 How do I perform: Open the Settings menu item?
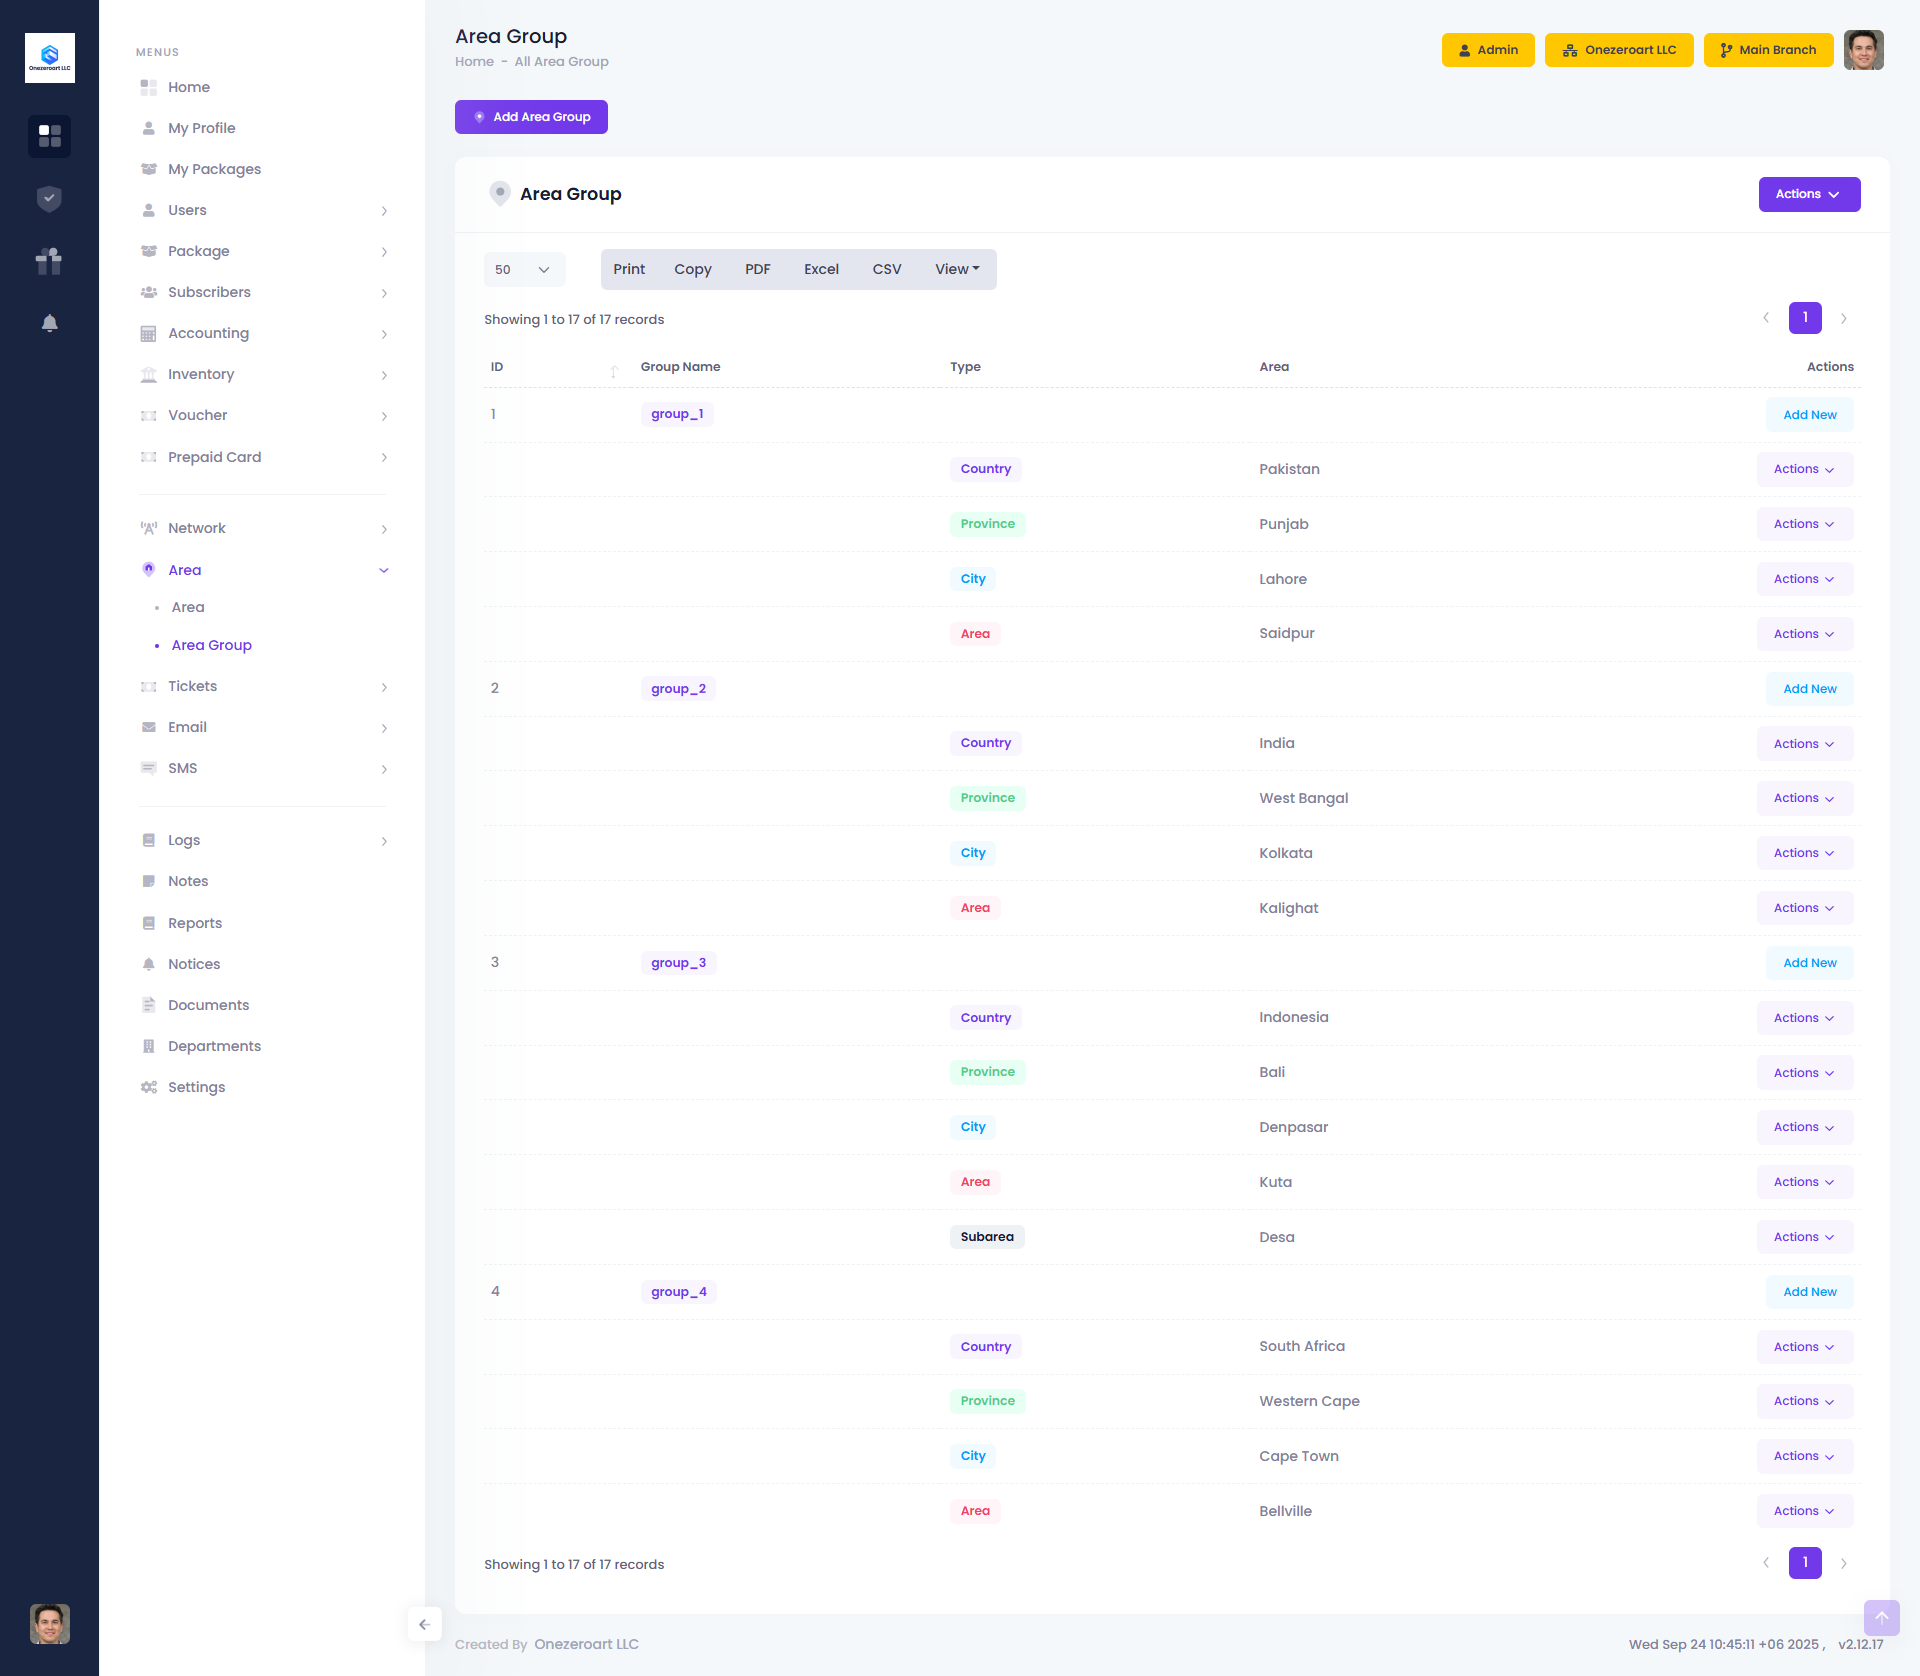196,1087
